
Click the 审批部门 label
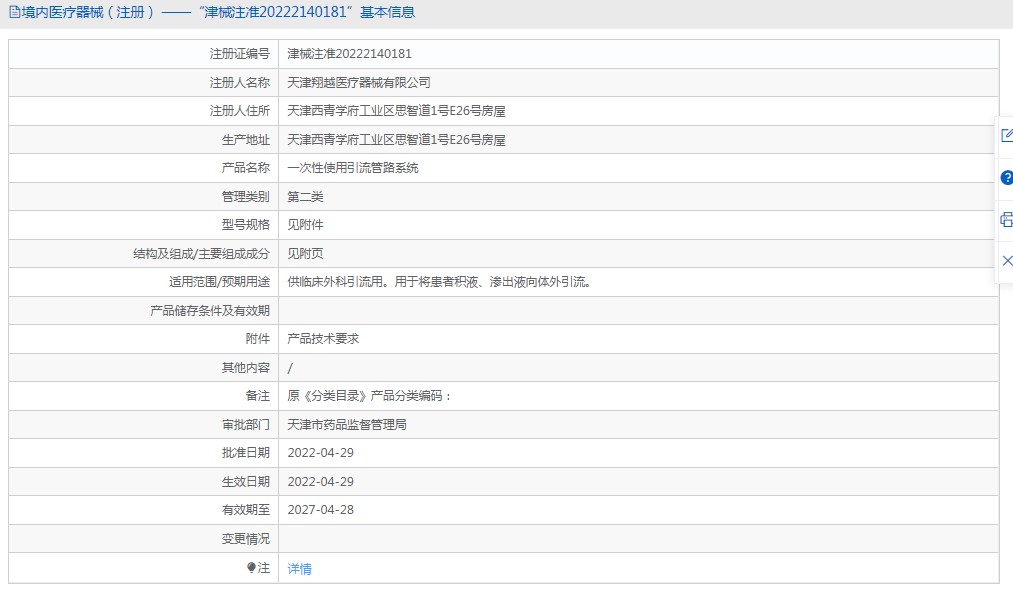tap(245, 424)
